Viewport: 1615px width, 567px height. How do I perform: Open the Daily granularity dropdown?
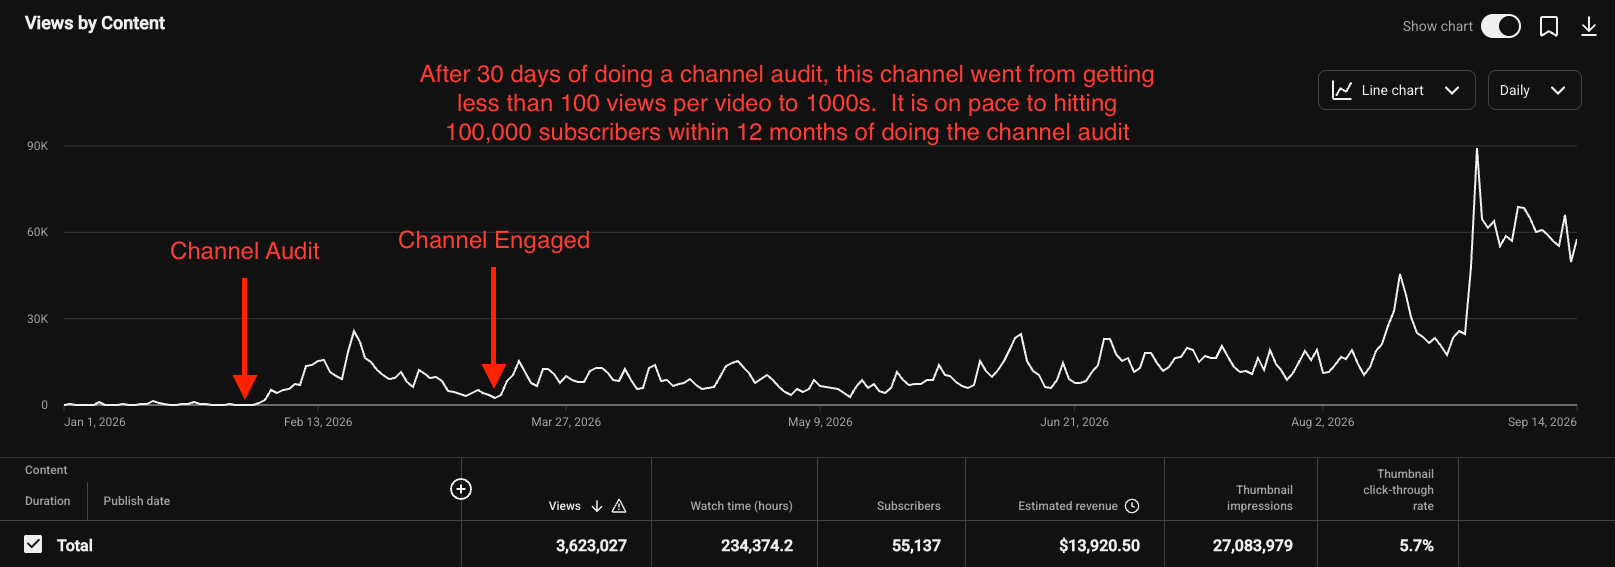pyautogui.click(x=1534, y=90)
